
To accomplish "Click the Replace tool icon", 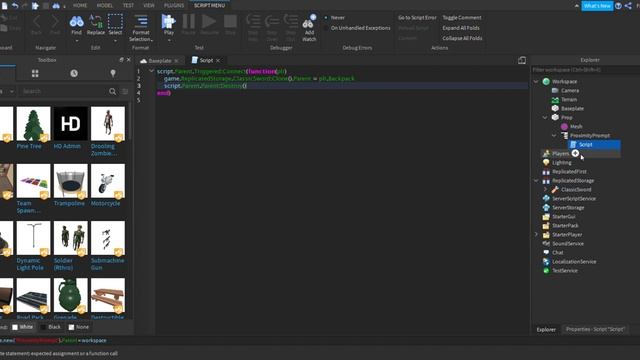I will pos(96,21).
